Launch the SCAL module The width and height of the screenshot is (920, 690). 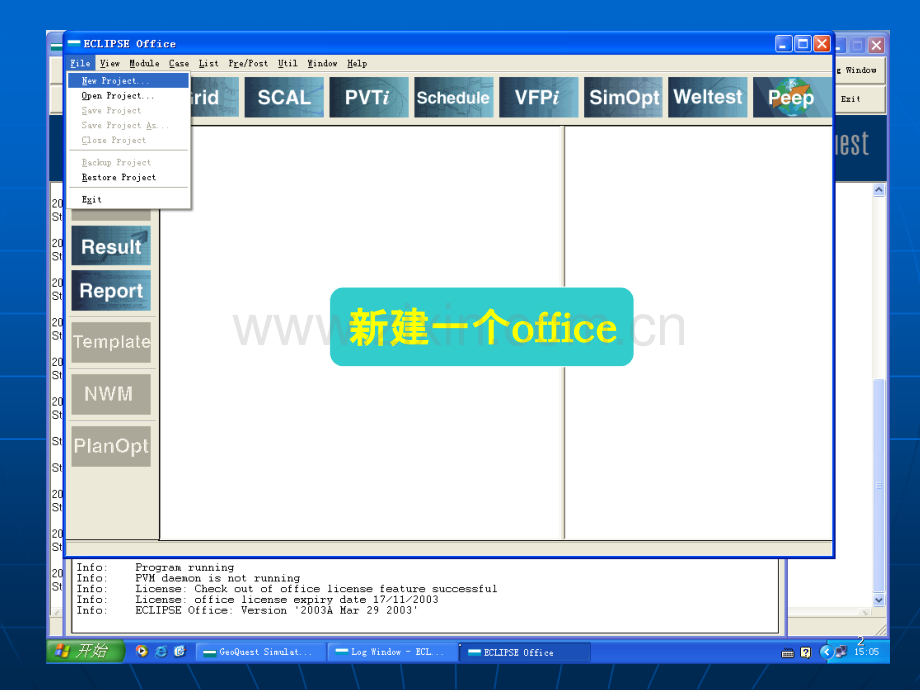[284, 97]
